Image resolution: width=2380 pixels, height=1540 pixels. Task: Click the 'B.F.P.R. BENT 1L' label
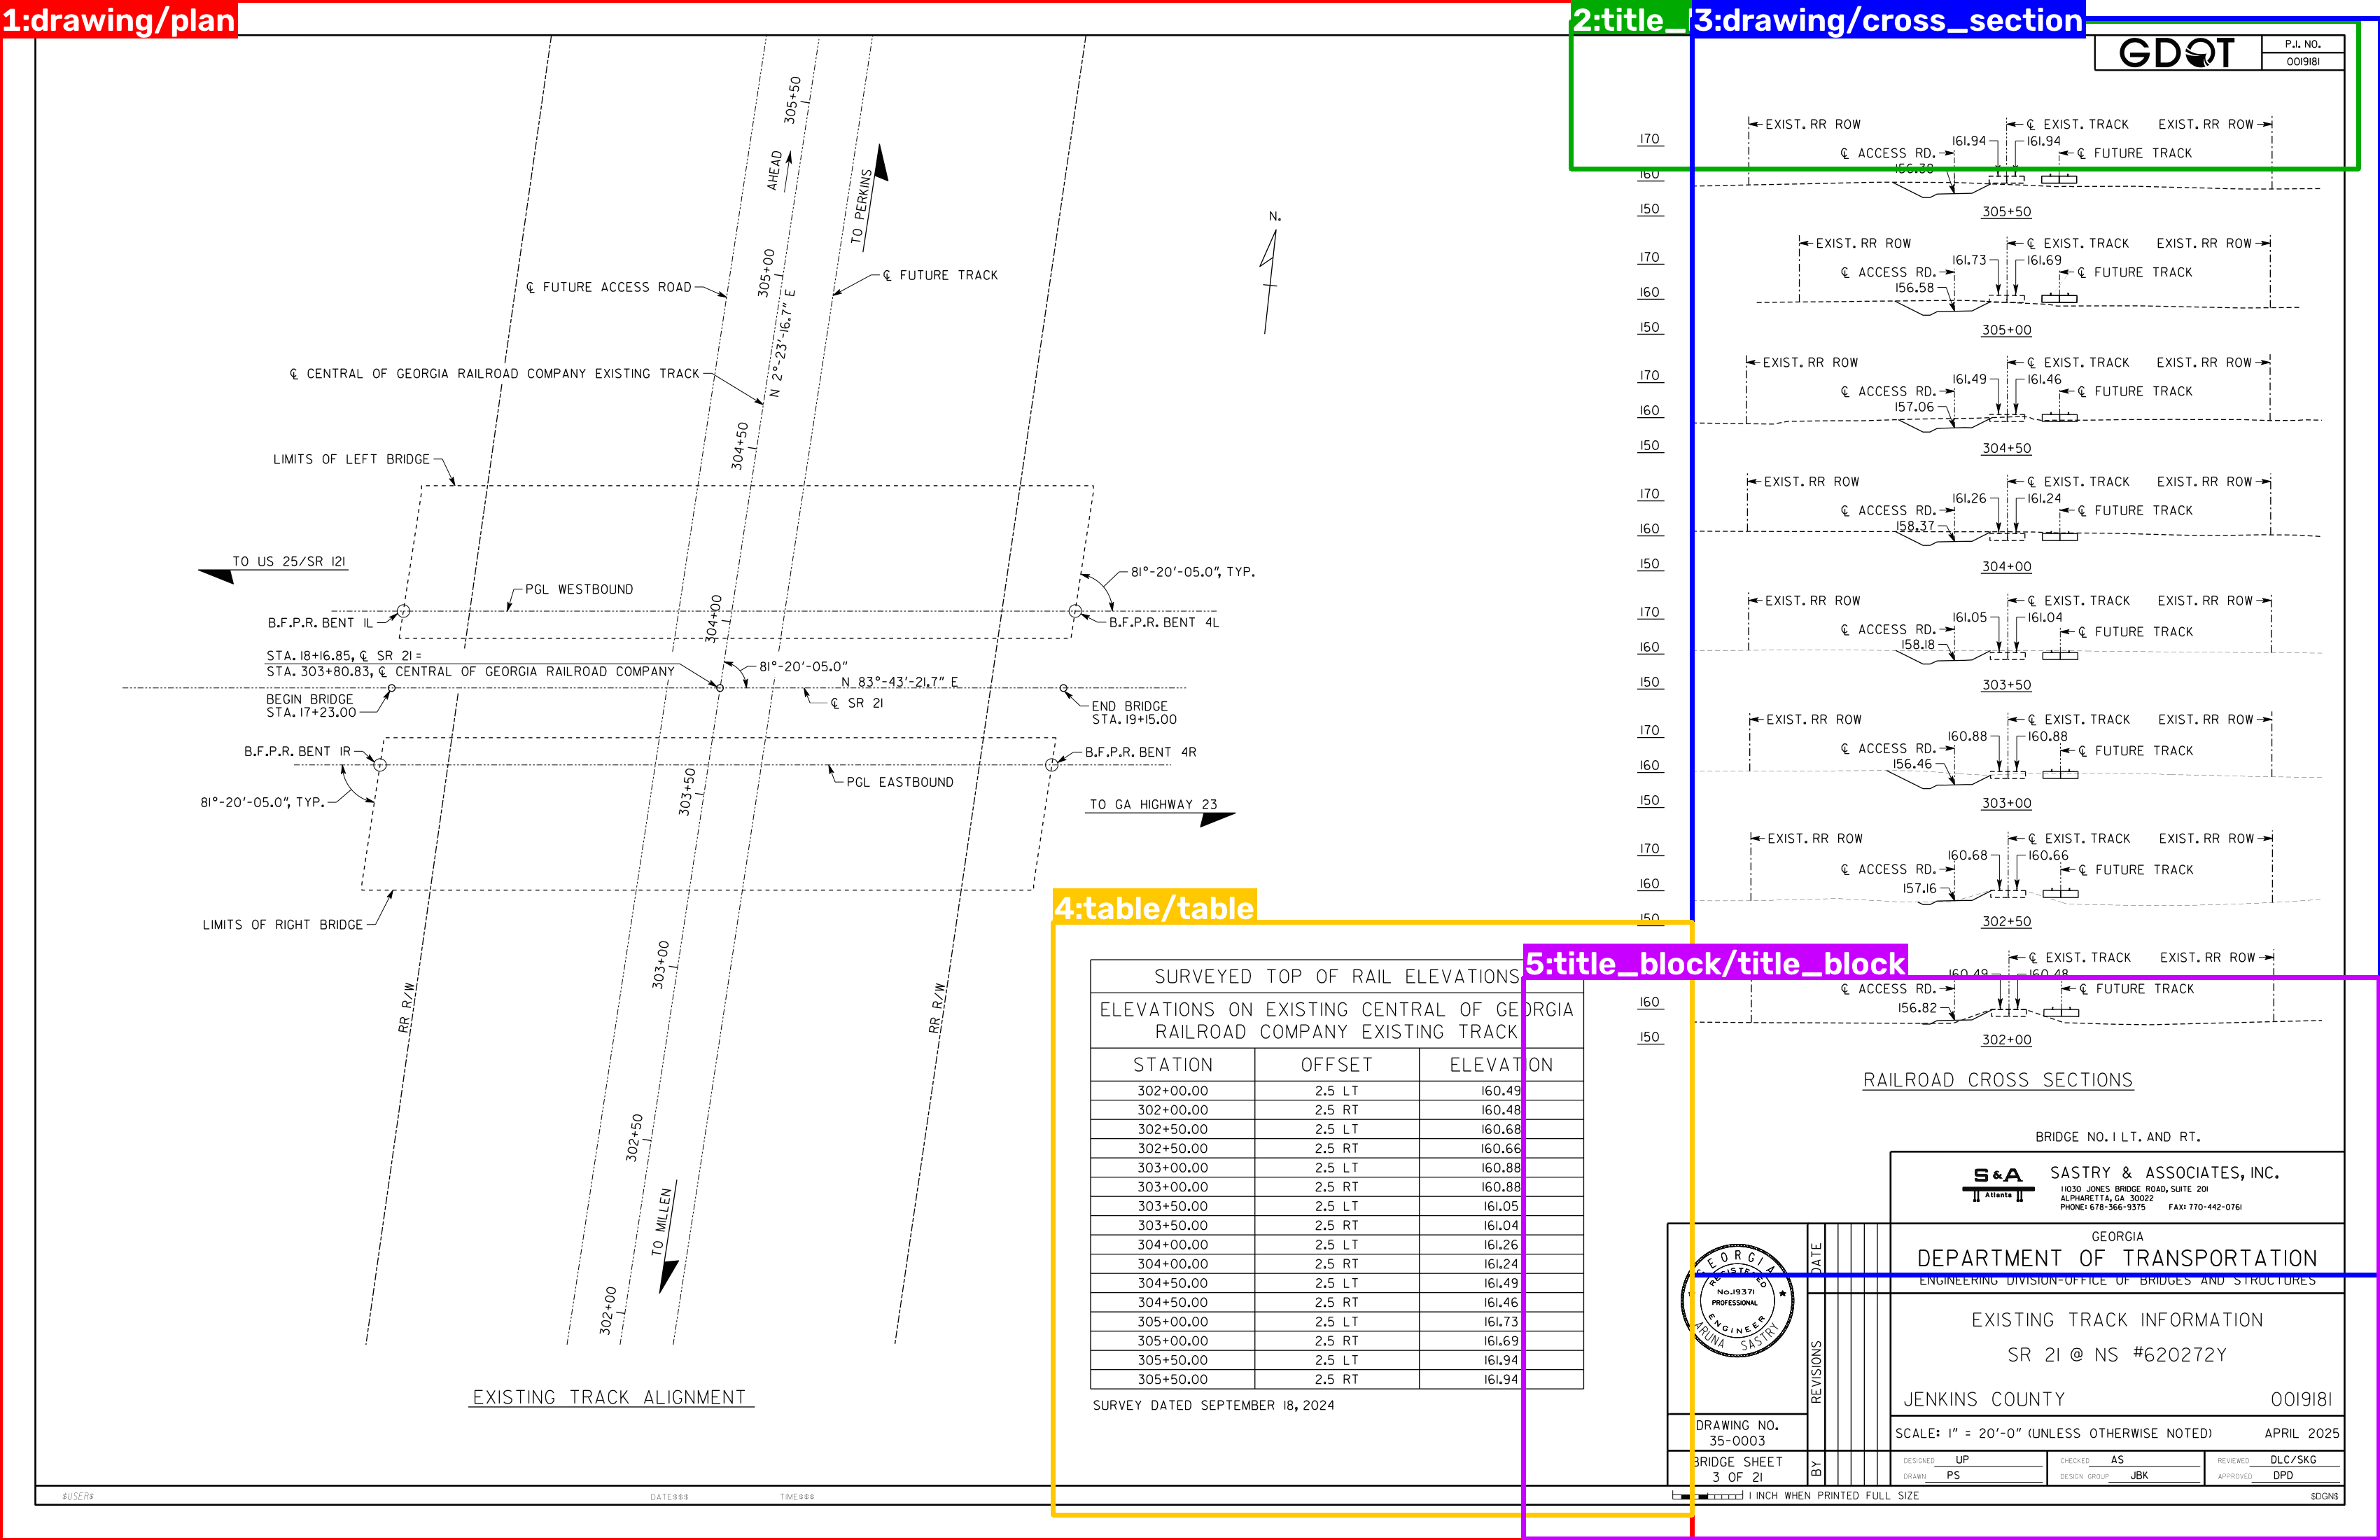click(320, 623)
